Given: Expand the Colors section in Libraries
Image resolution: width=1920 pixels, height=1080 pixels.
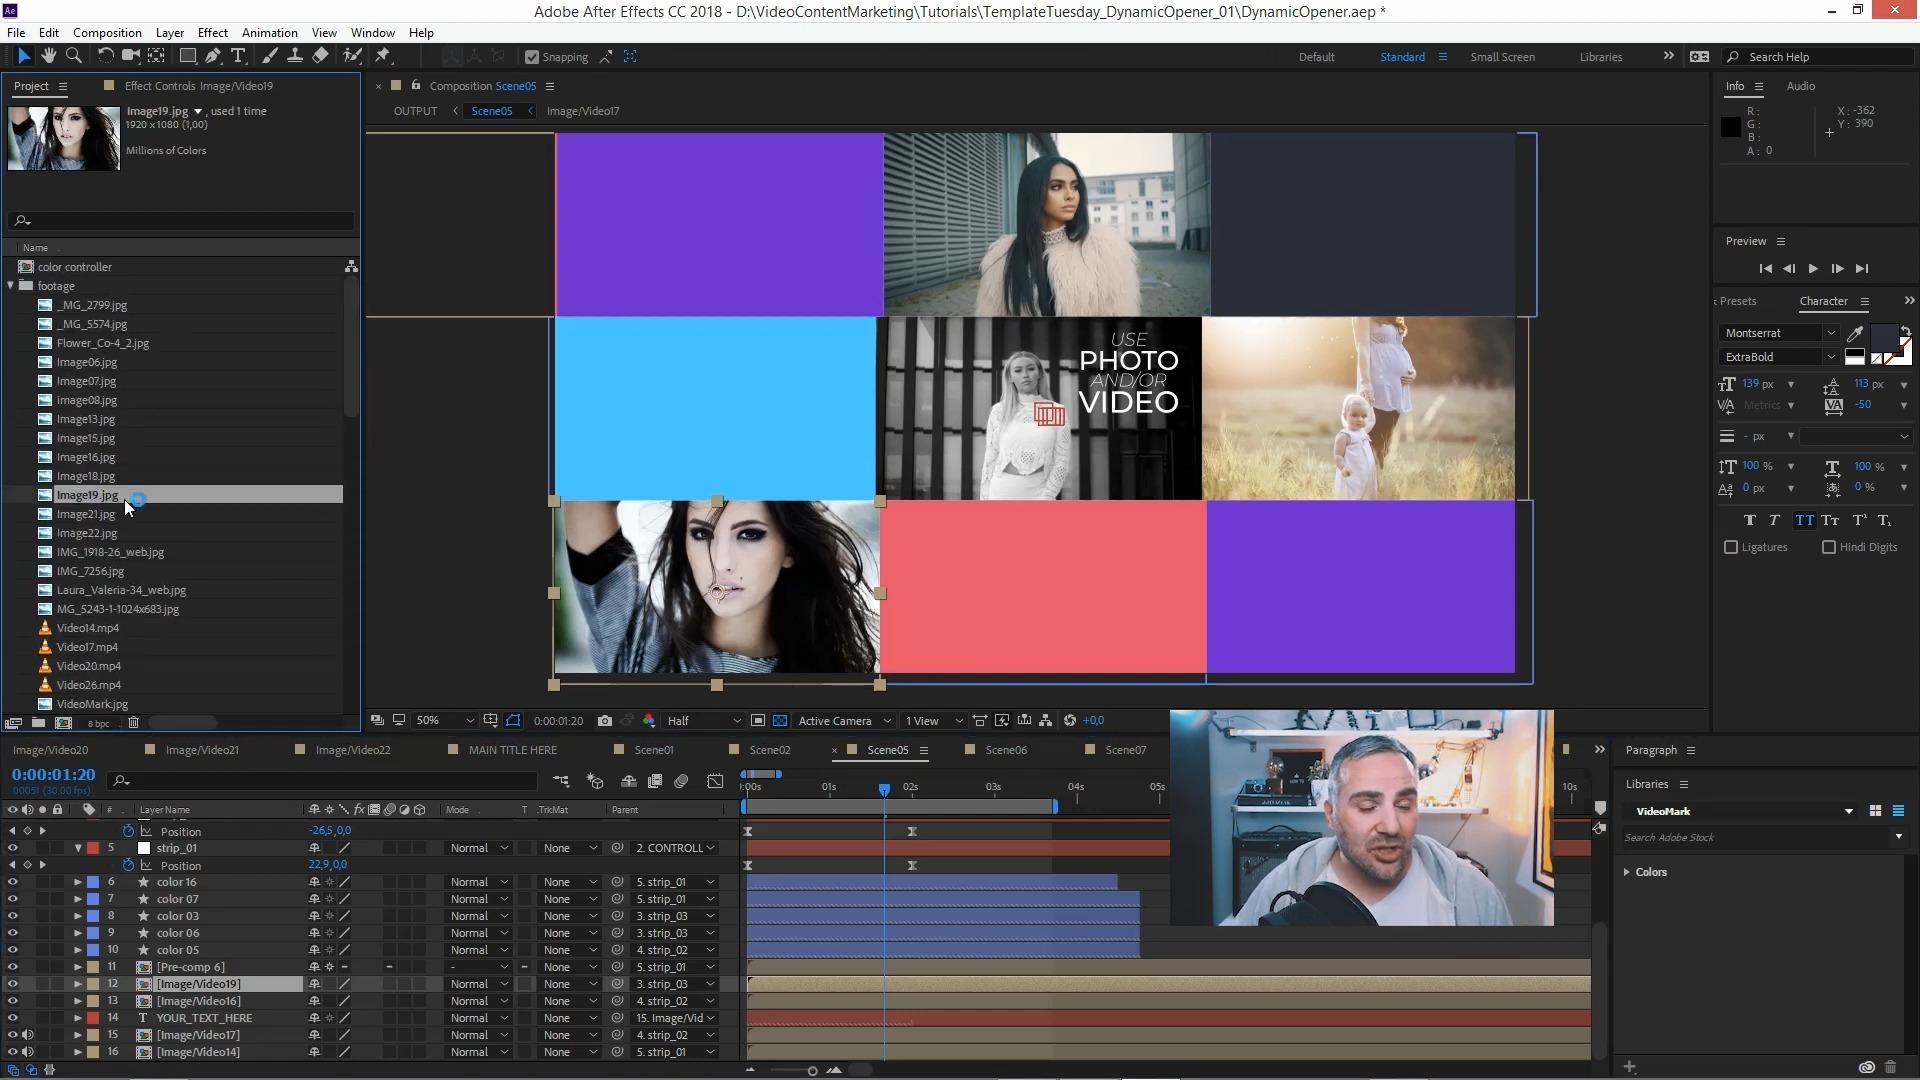Looking at the screenshot, I should (x=1627, y=872).
